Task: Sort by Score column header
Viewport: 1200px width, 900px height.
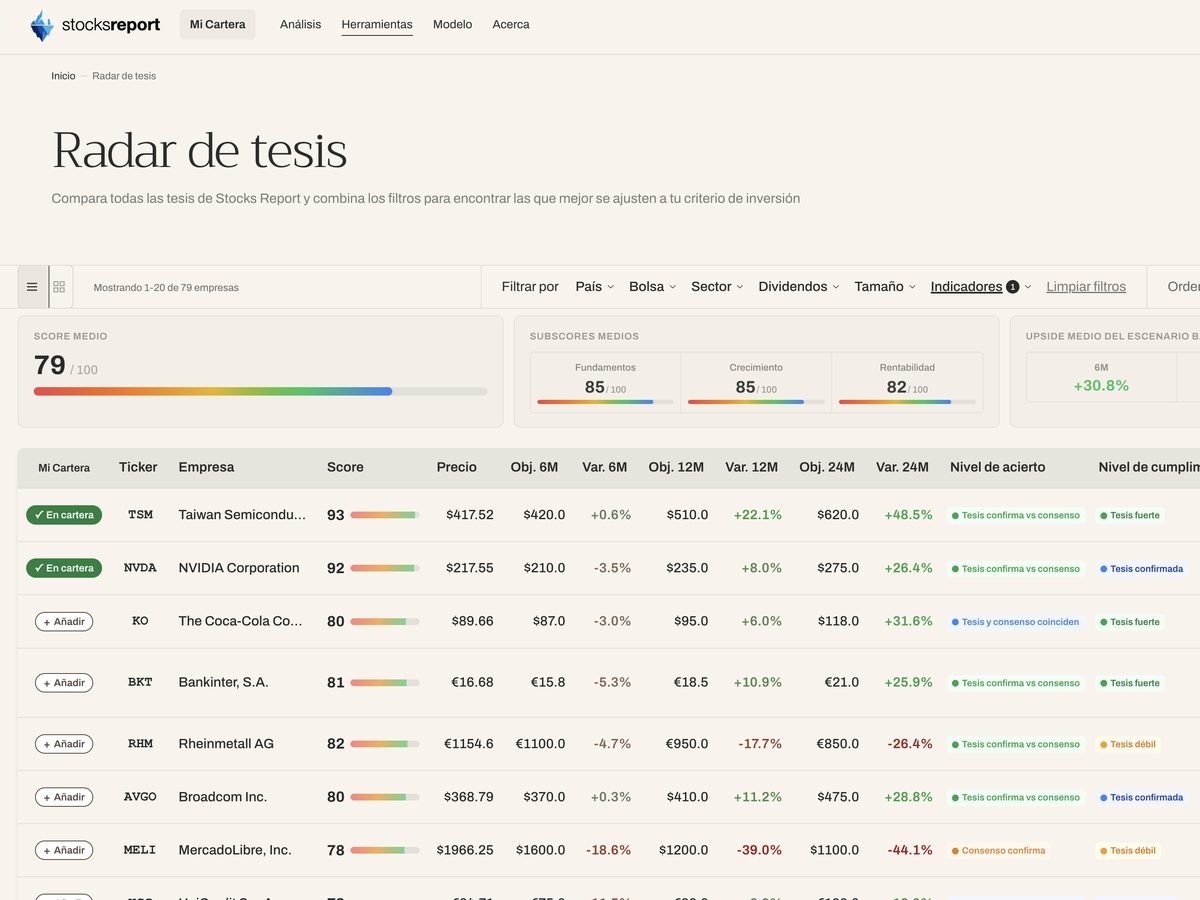Action: coord(345,467)
